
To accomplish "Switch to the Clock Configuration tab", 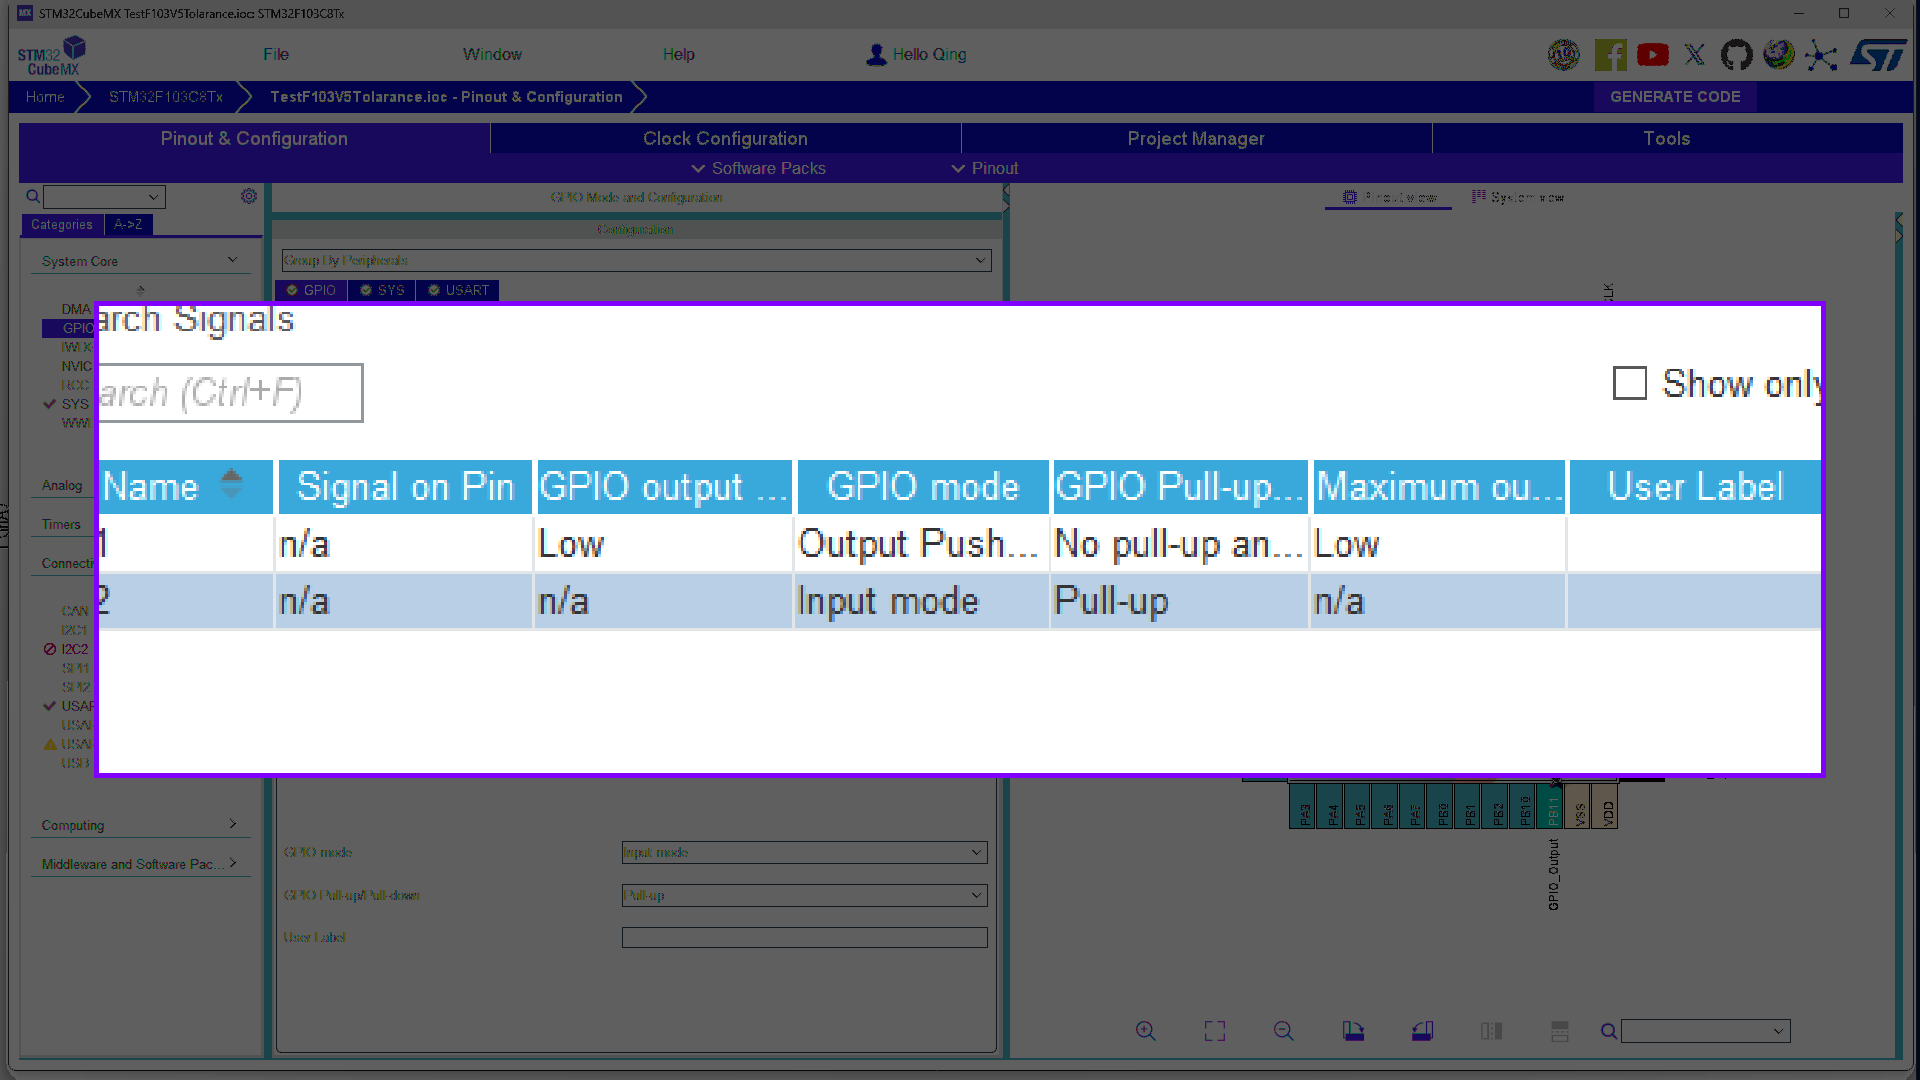I will click(x=725, y=138).
